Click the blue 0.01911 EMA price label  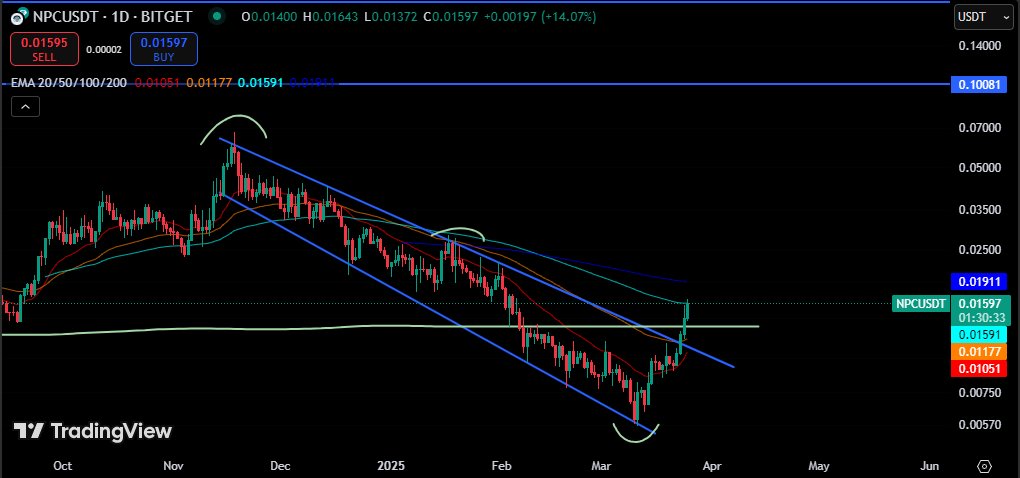979,282
